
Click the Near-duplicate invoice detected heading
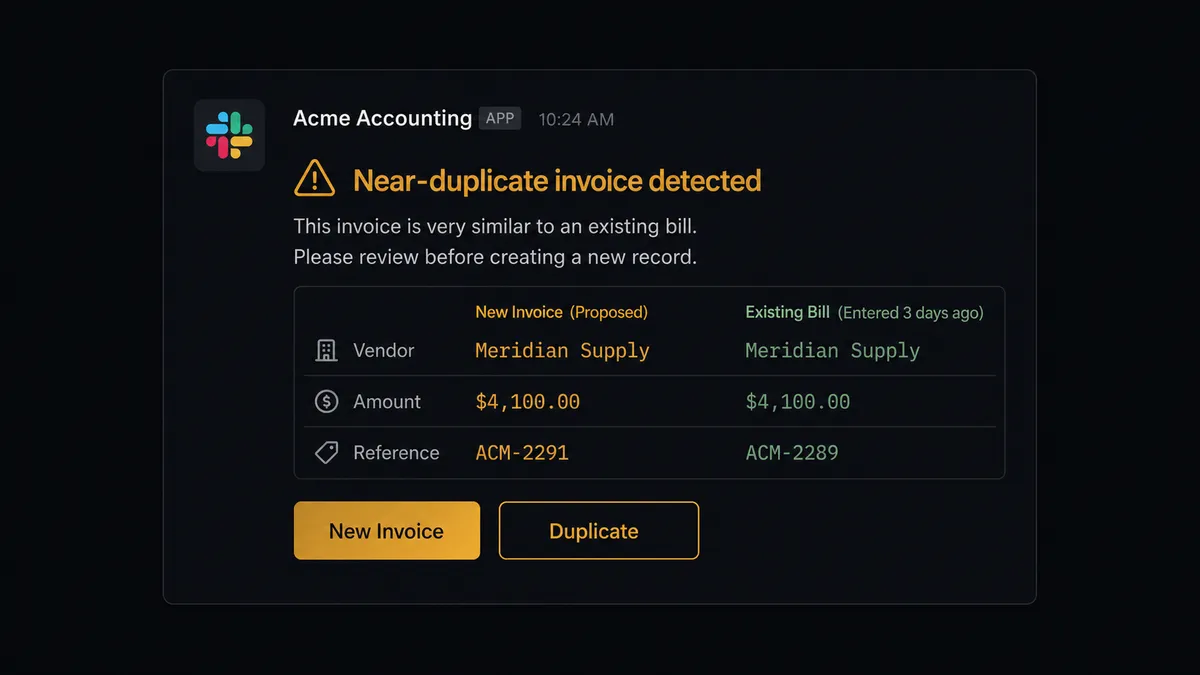pos(556,181)
